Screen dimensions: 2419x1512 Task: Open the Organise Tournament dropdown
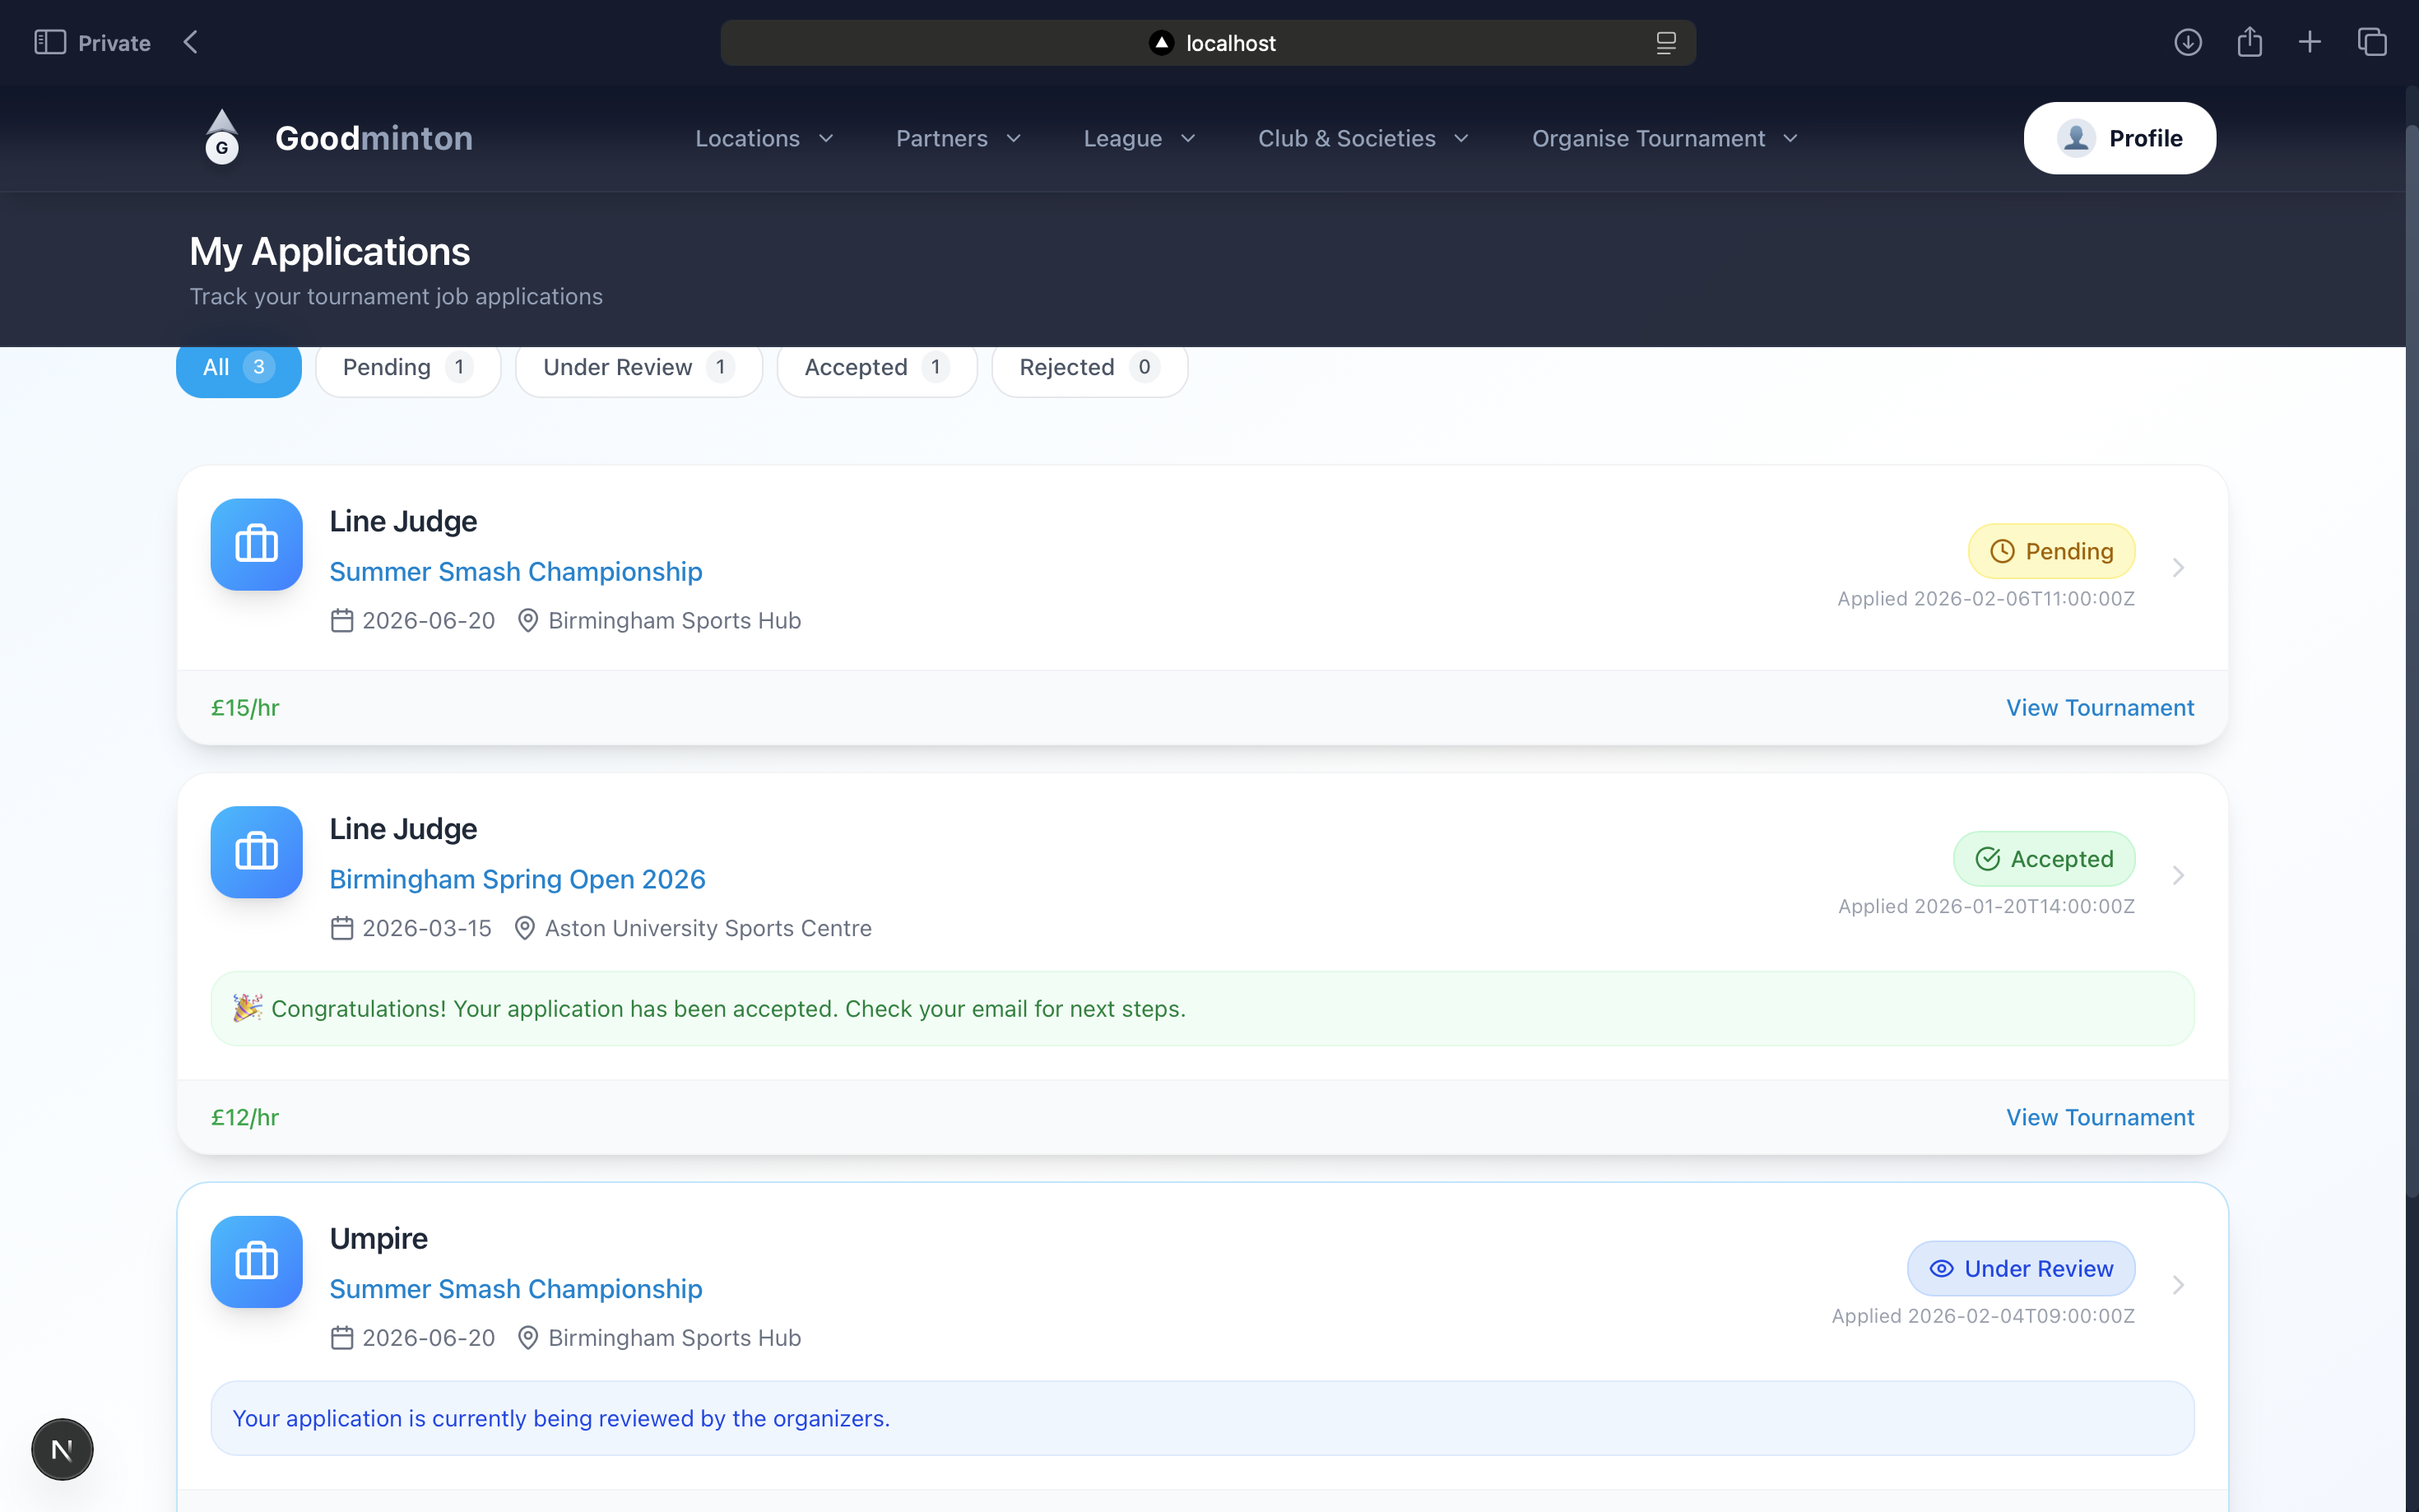click(x=1664, y=138)
